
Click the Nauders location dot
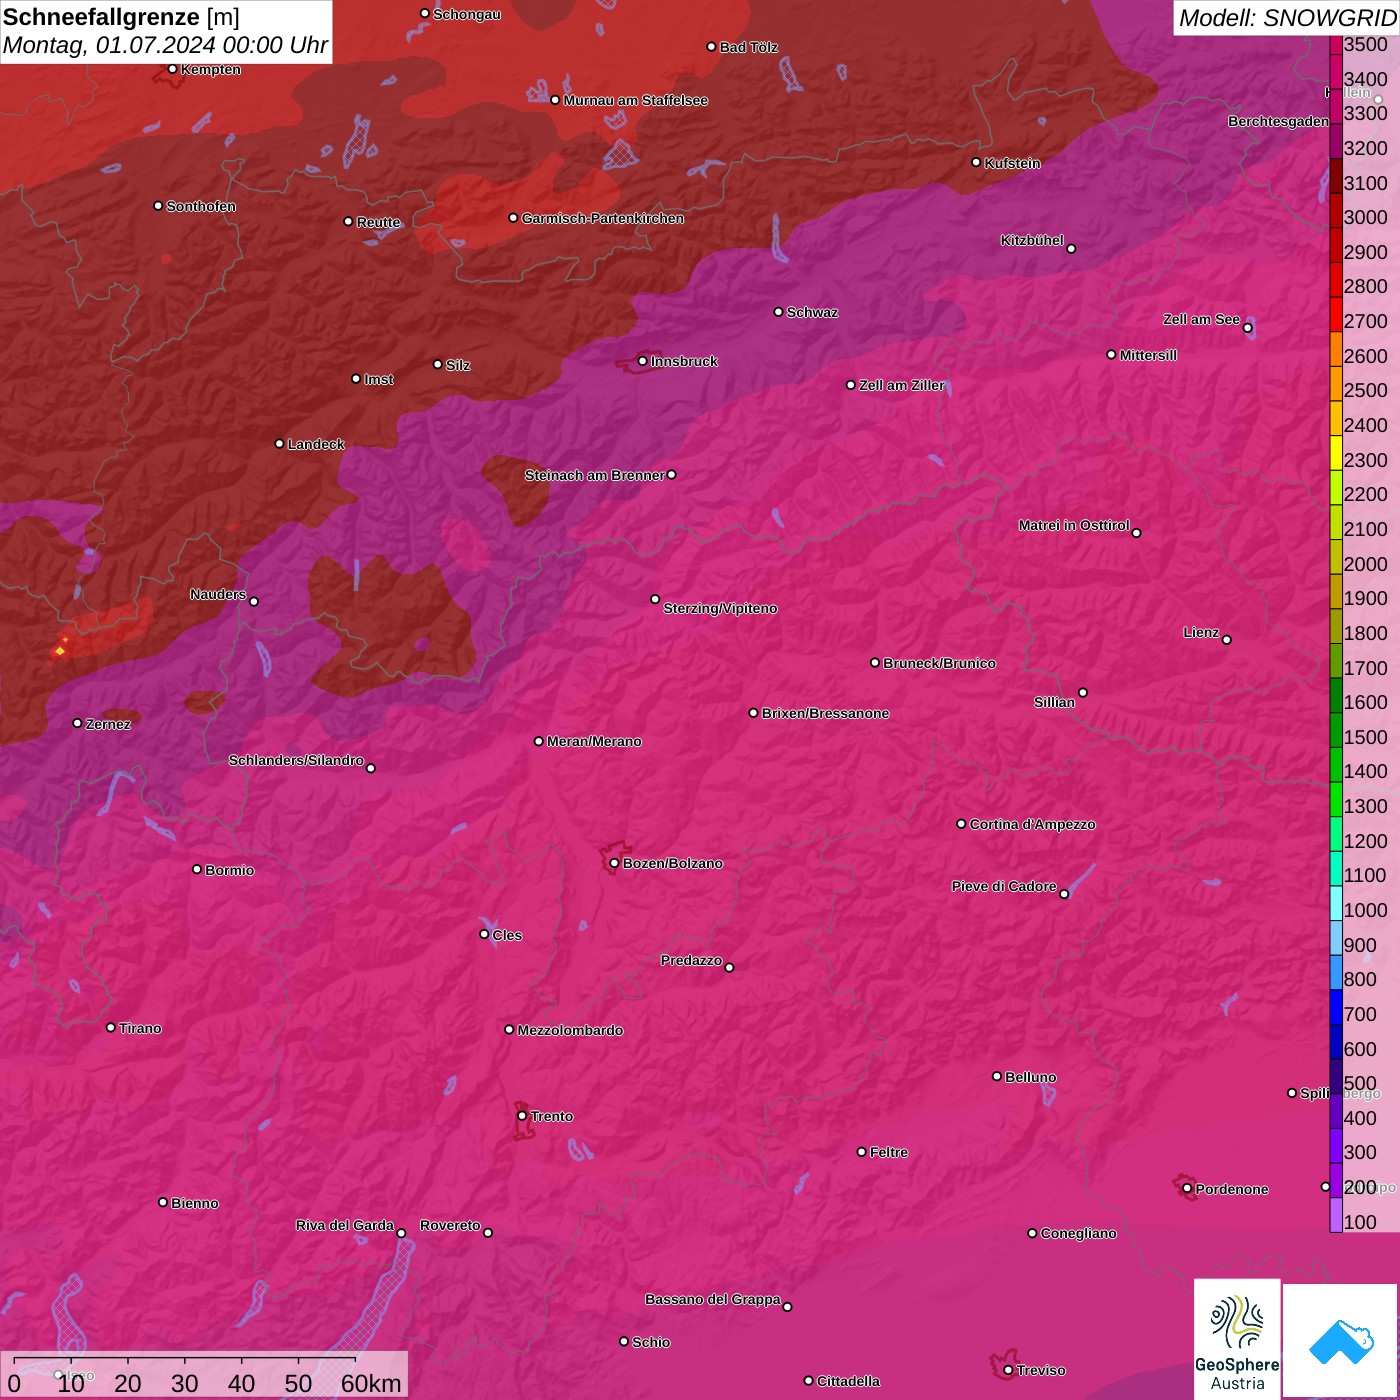click(x=253, y=601)
